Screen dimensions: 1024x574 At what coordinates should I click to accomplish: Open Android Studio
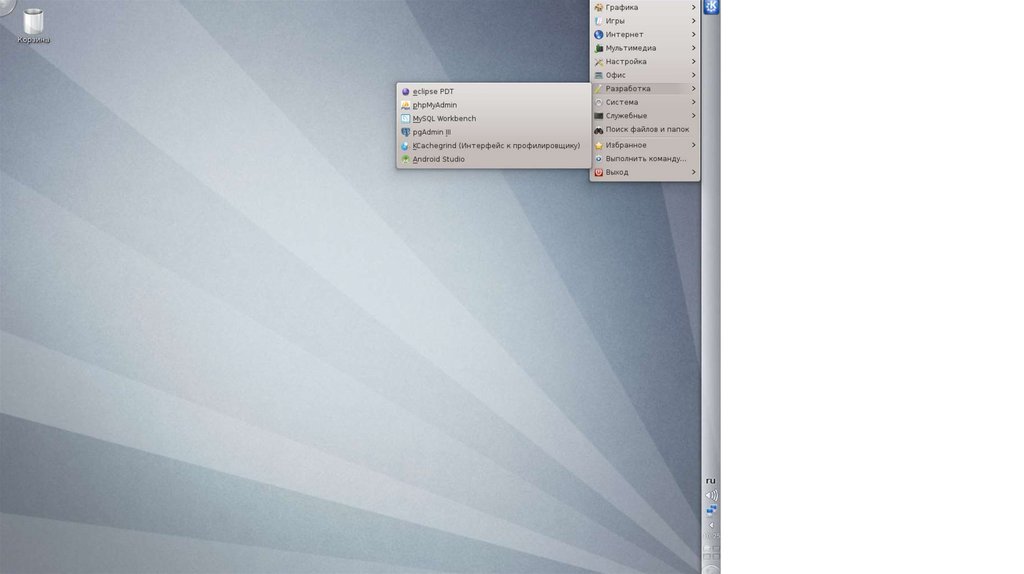pyautogui.click(x=438, y=159)
